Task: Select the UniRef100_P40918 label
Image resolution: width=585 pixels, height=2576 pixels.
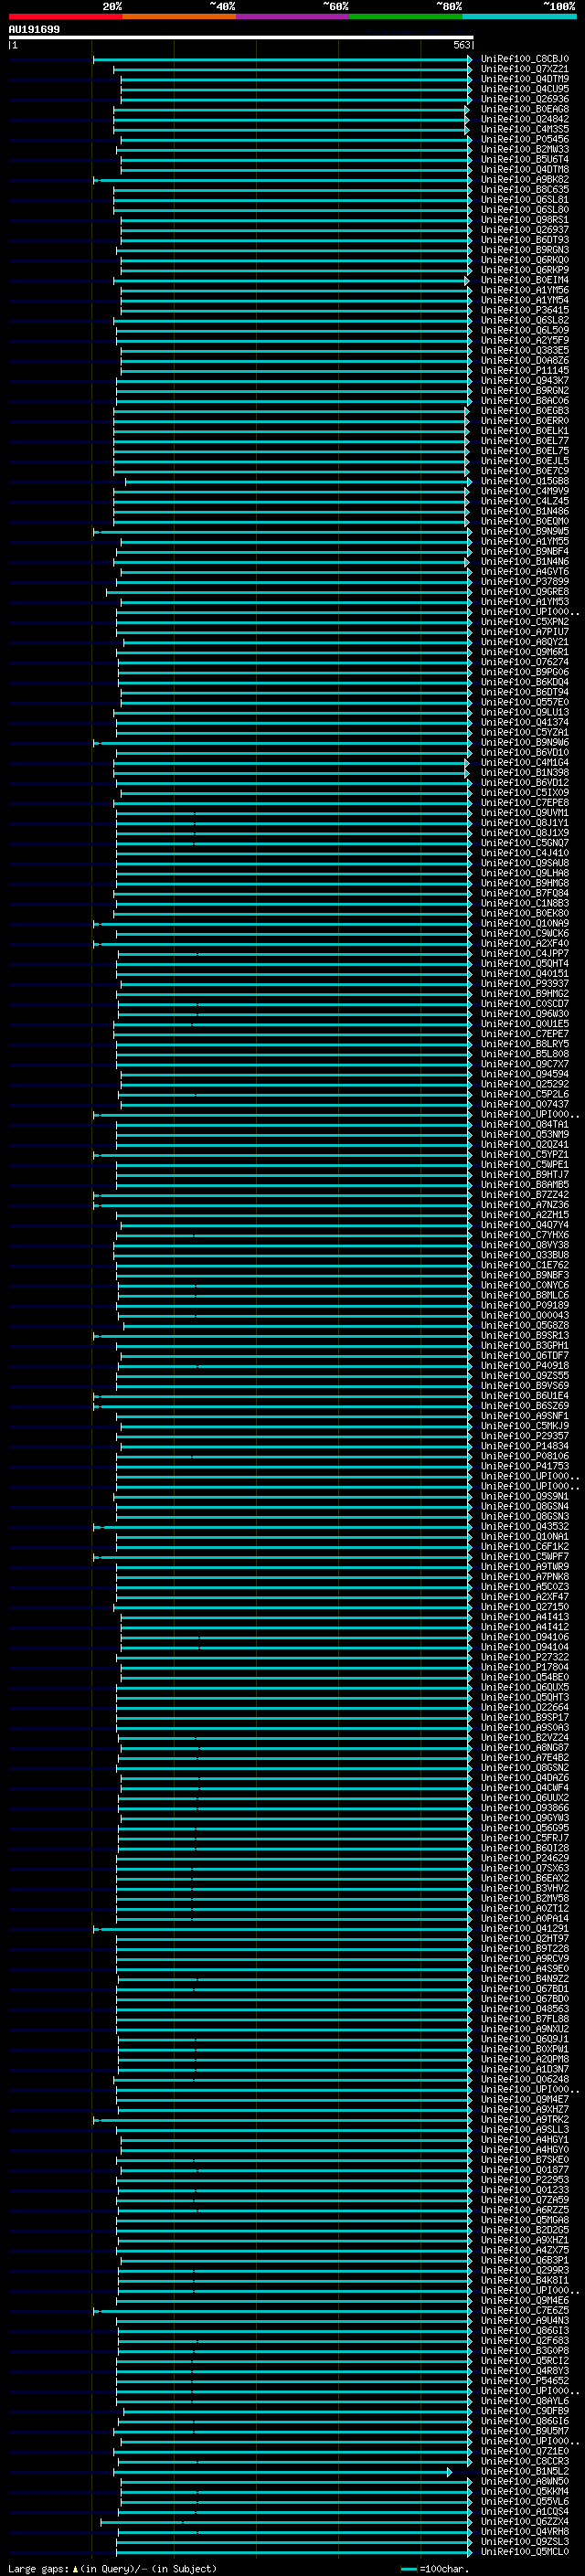Action: 525,1365
